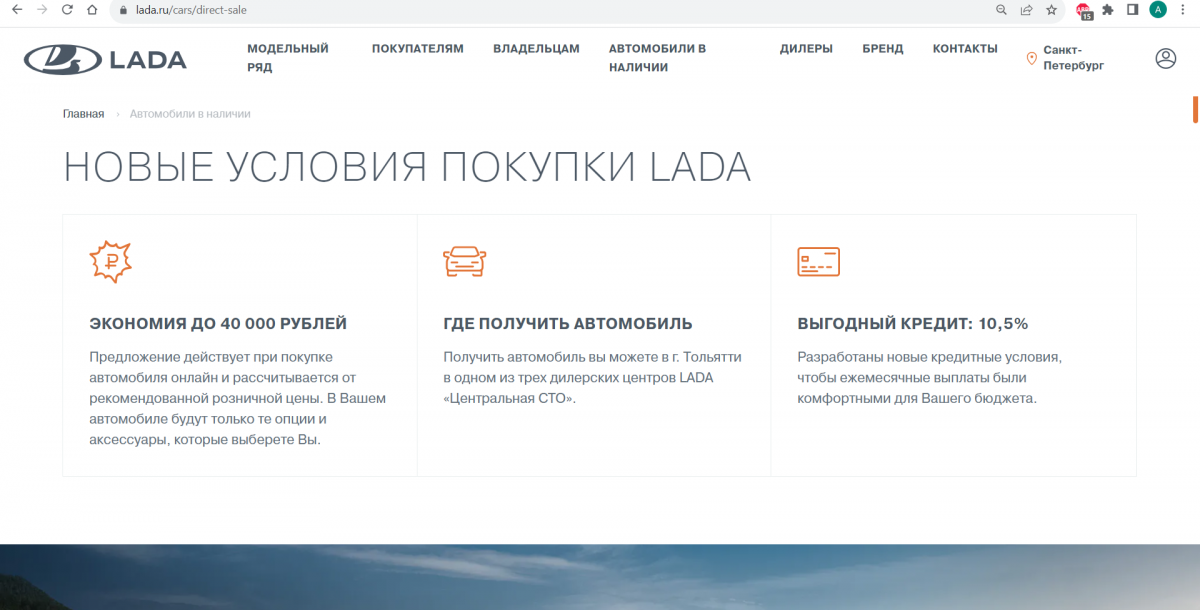
Task: Open the Chrome three-dot menu
Action: 1183,10
